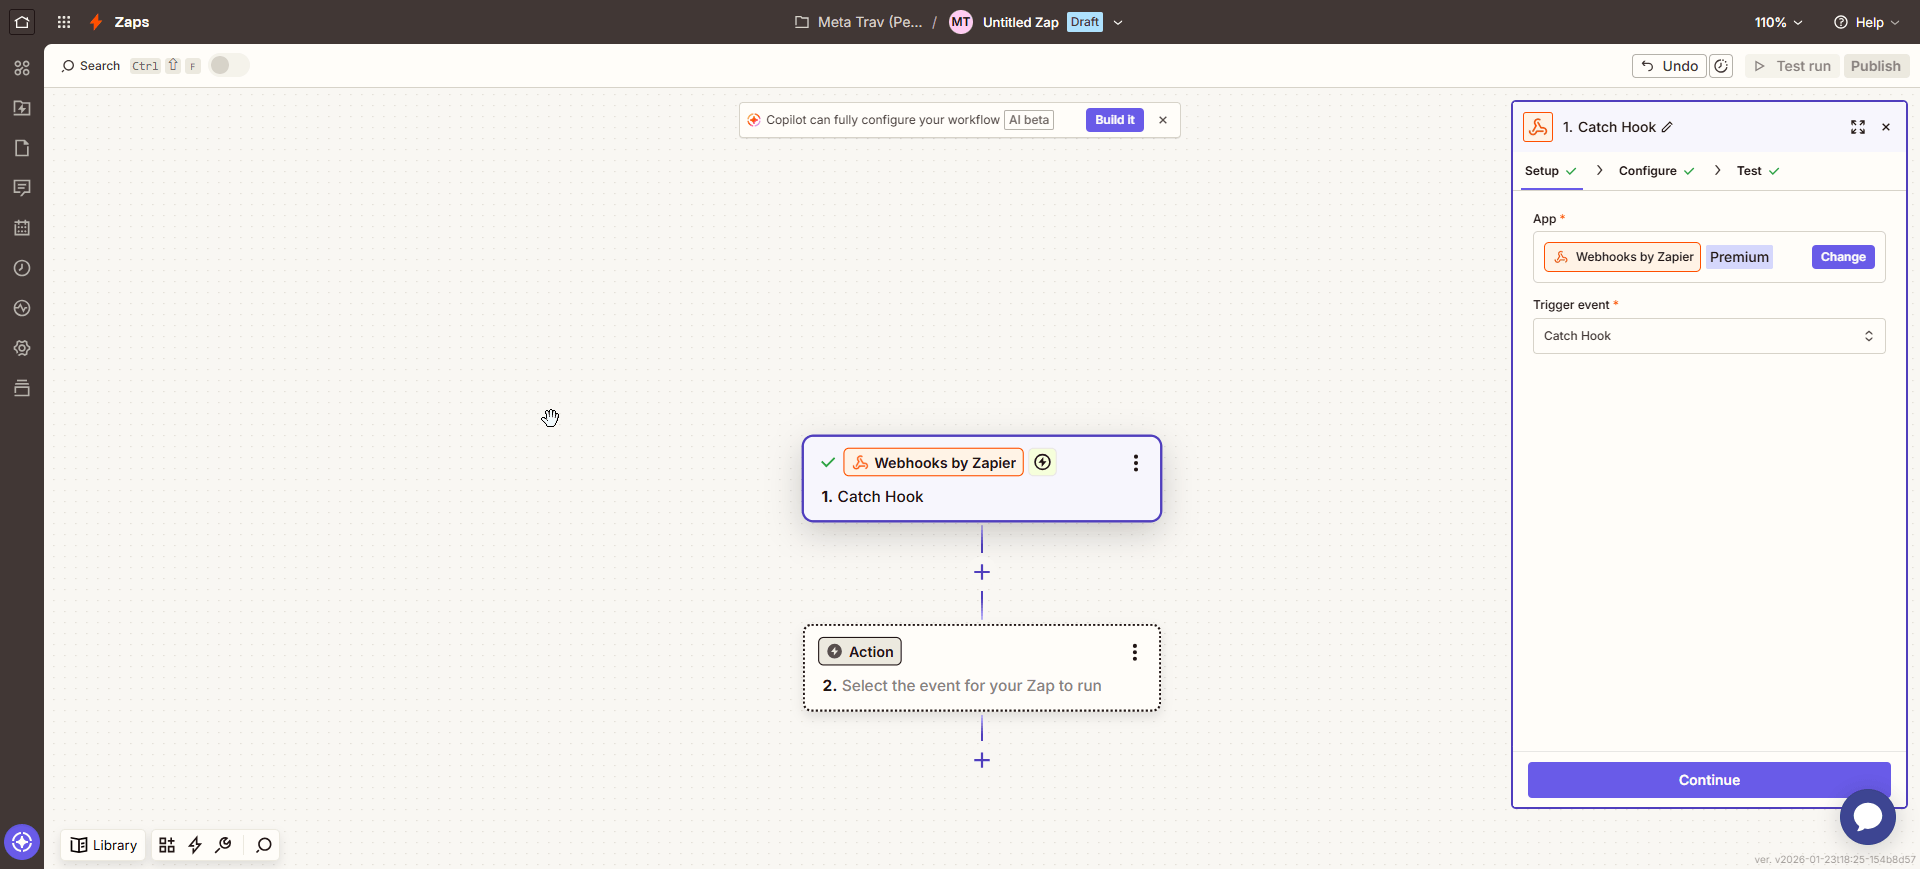Click the Webhooks icon in panel header
1920x869 pixels.
(1538, 127)
